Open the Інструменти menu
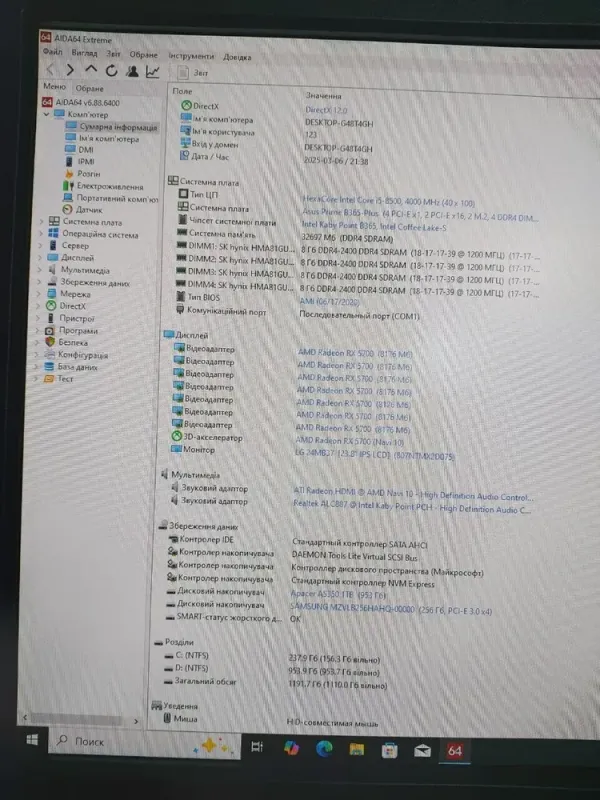Screen dimensions: 600x800 (x=190, y=56)
